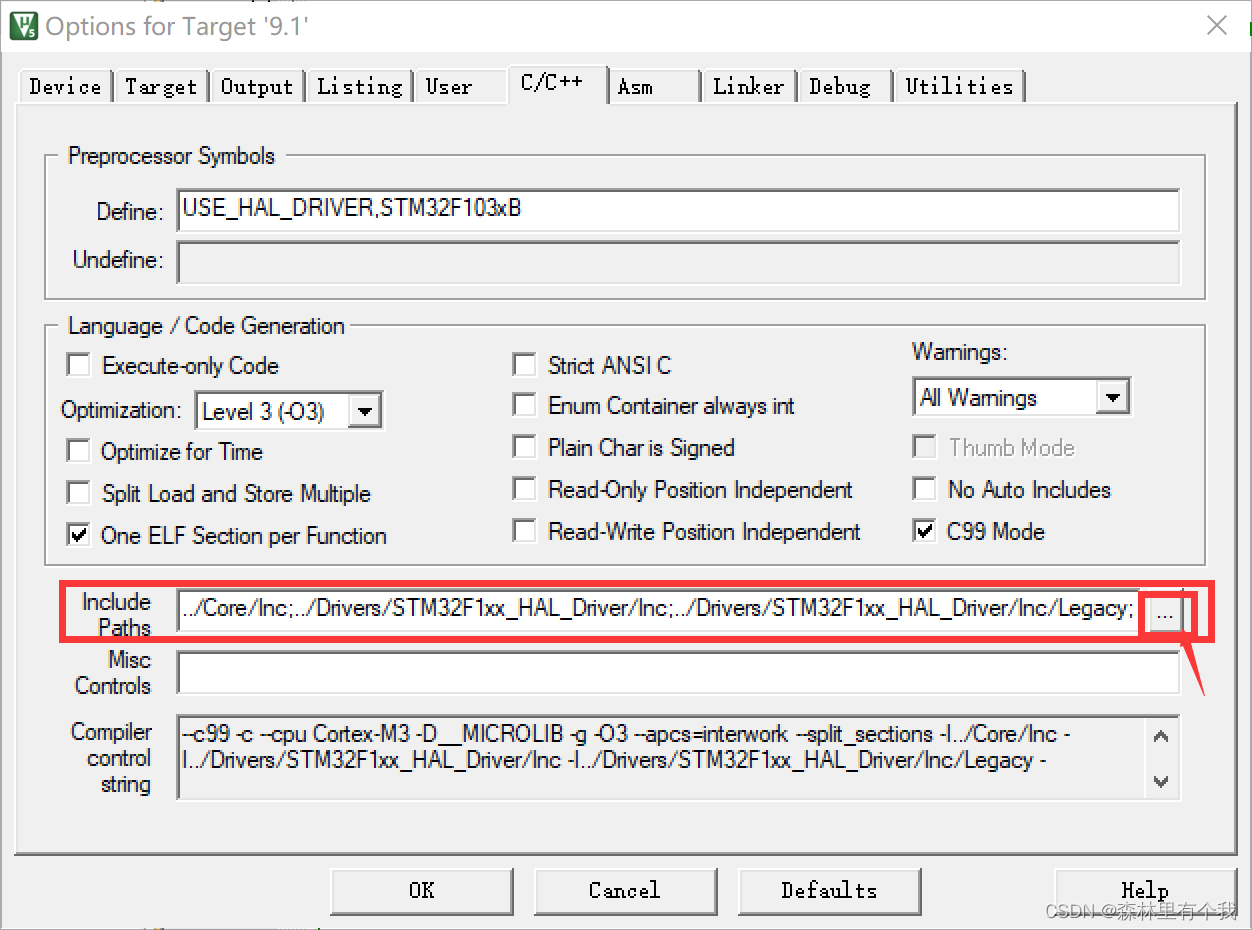Switch to the Device tab
Image resolution: width=1252 pixels, height=930 pixels.
(x=65, y=87)
